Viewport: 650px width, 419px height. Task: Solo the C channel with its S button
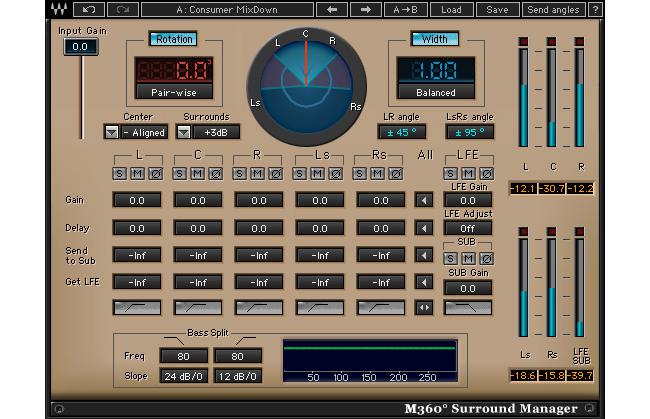tap(178, 174)
